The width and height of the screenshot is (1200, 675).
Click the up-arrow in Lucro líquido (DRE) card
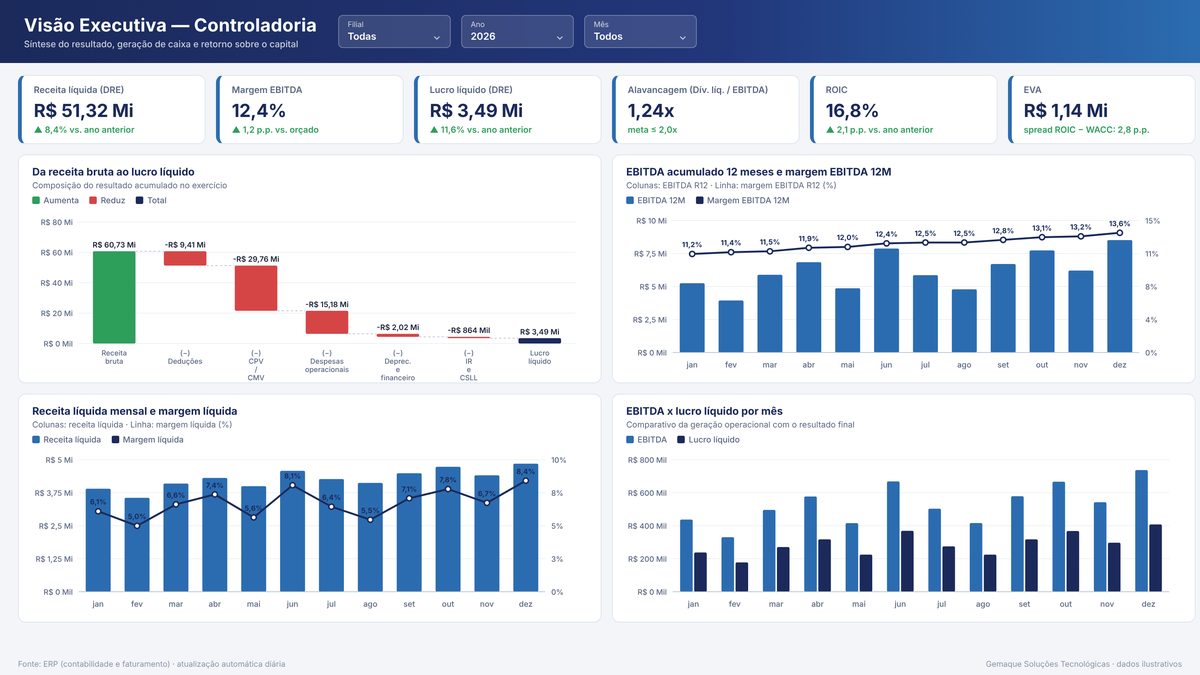point(434,130)
